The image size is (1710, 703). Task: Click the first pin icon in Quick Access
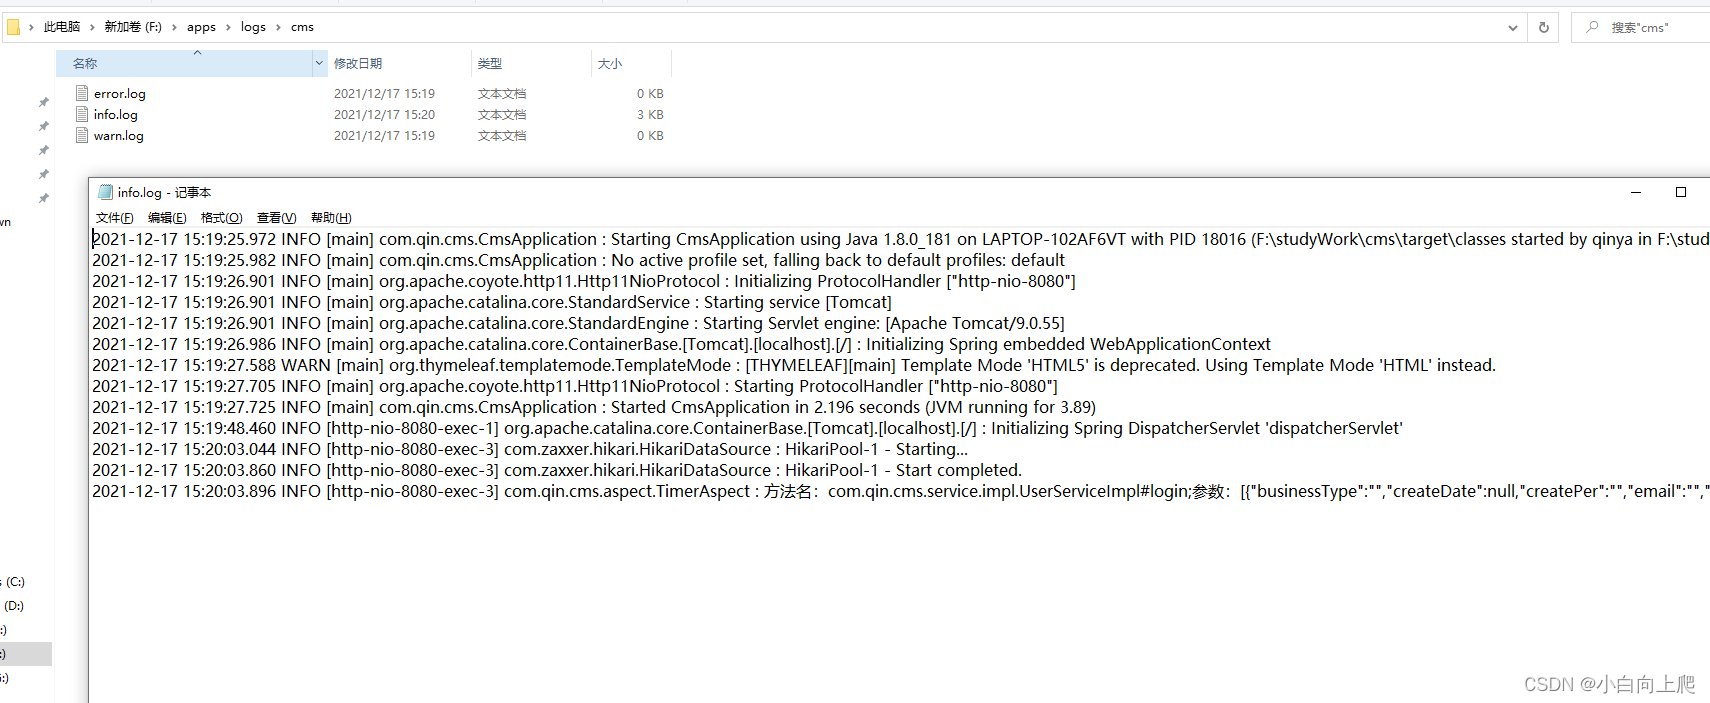43,102
